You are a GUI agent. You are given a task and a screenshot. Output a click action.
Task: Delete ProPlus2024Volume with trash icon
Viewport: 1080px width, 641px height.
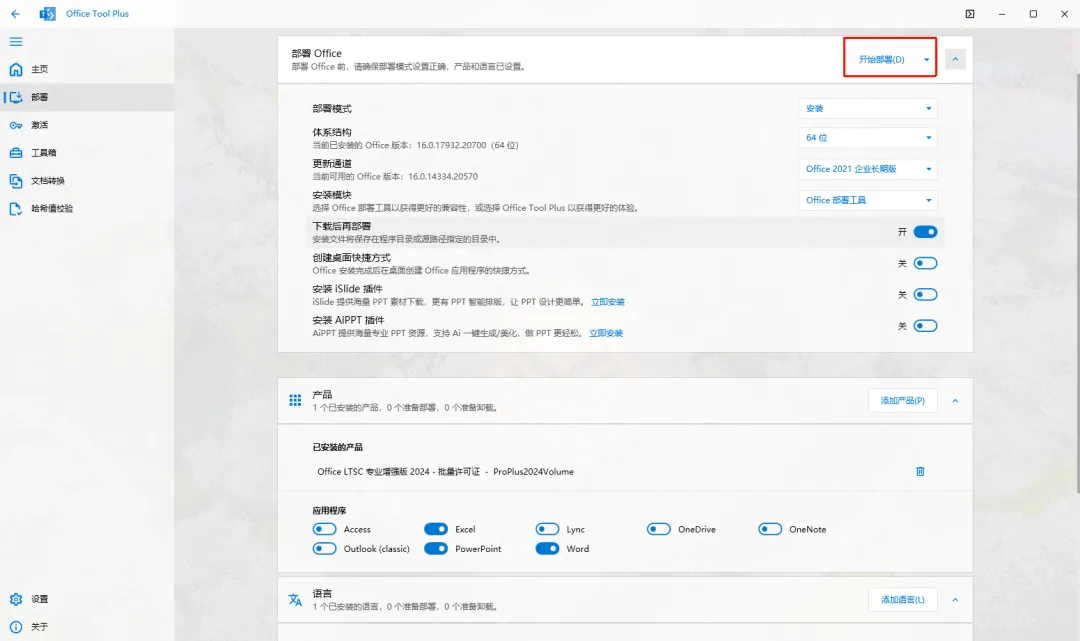pyautogui.click(x=920, y=472)
